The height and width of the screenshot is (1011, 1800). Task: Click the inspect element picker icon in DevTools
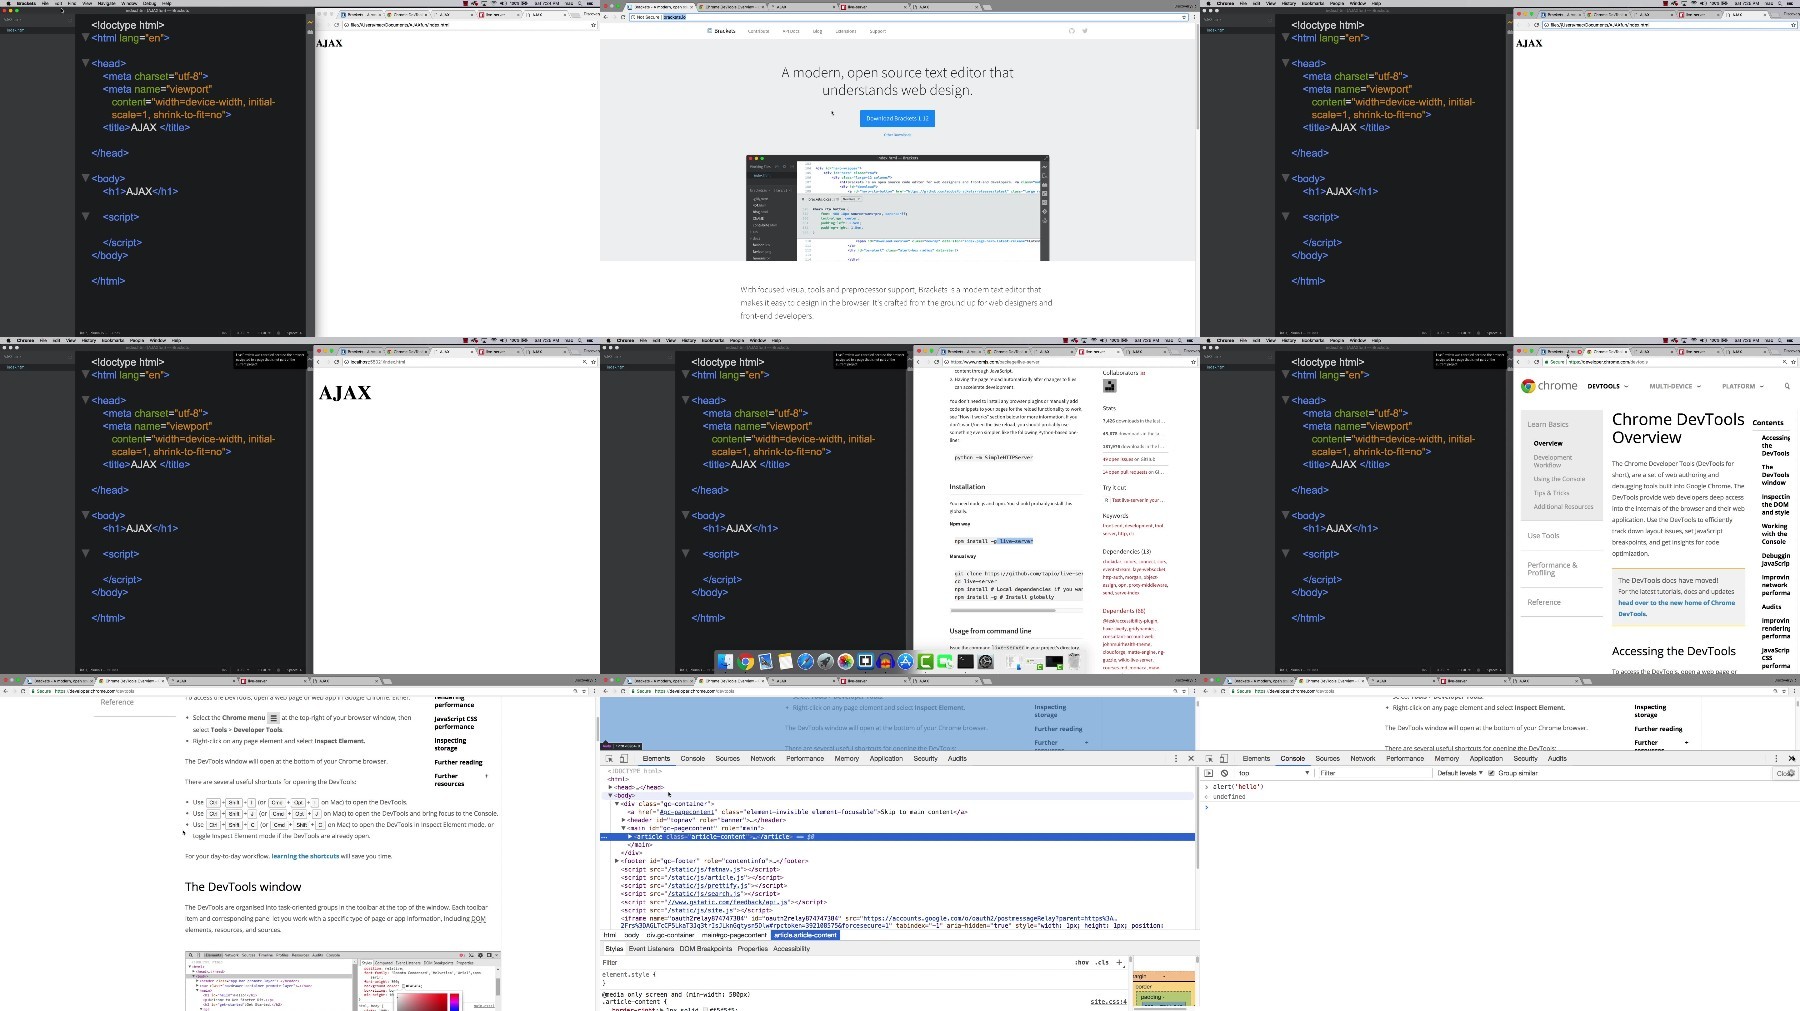tap(609, 759)
